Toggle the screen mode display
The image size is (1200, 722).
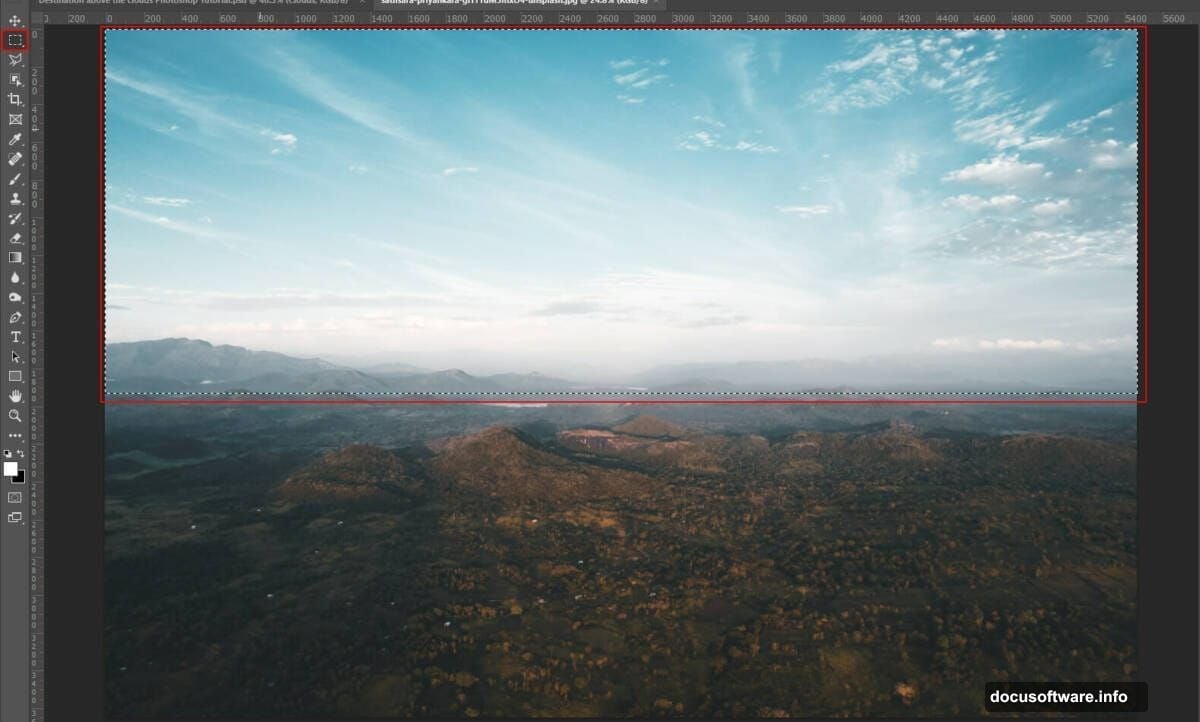pyautogui.click(x=15, y=518)
